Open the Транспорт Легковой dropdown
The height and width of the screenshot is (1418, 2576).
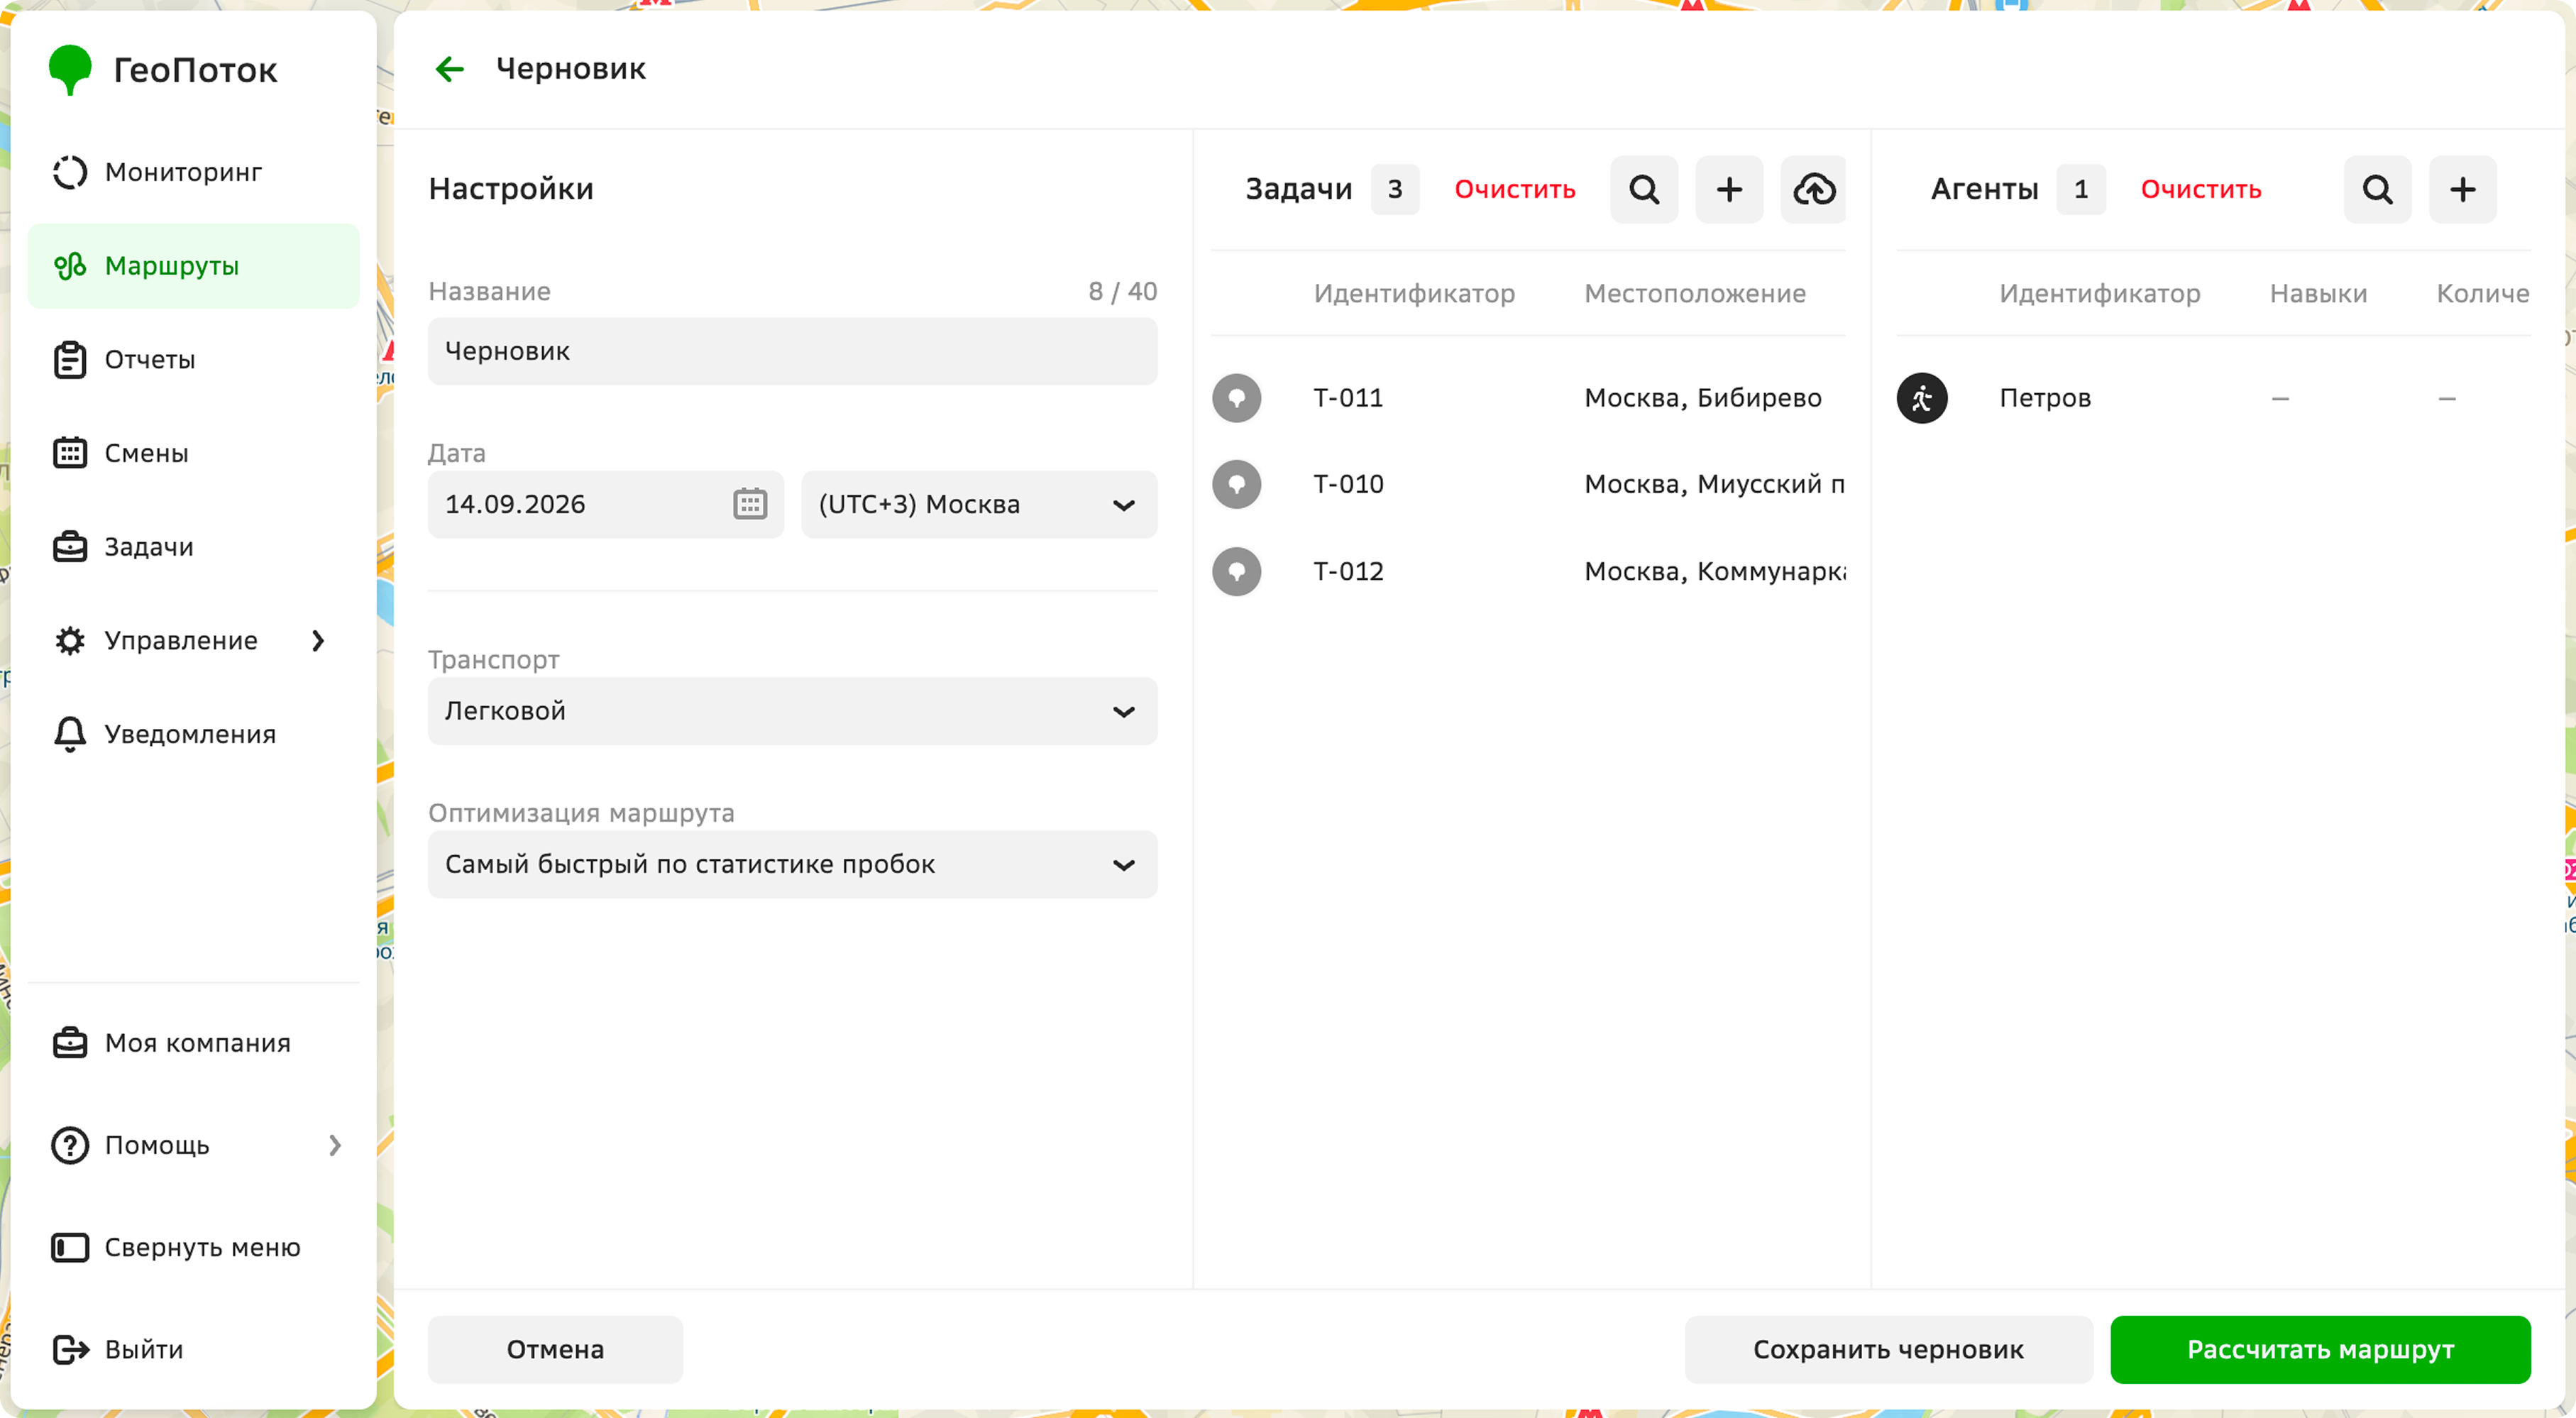pos(792,711)
